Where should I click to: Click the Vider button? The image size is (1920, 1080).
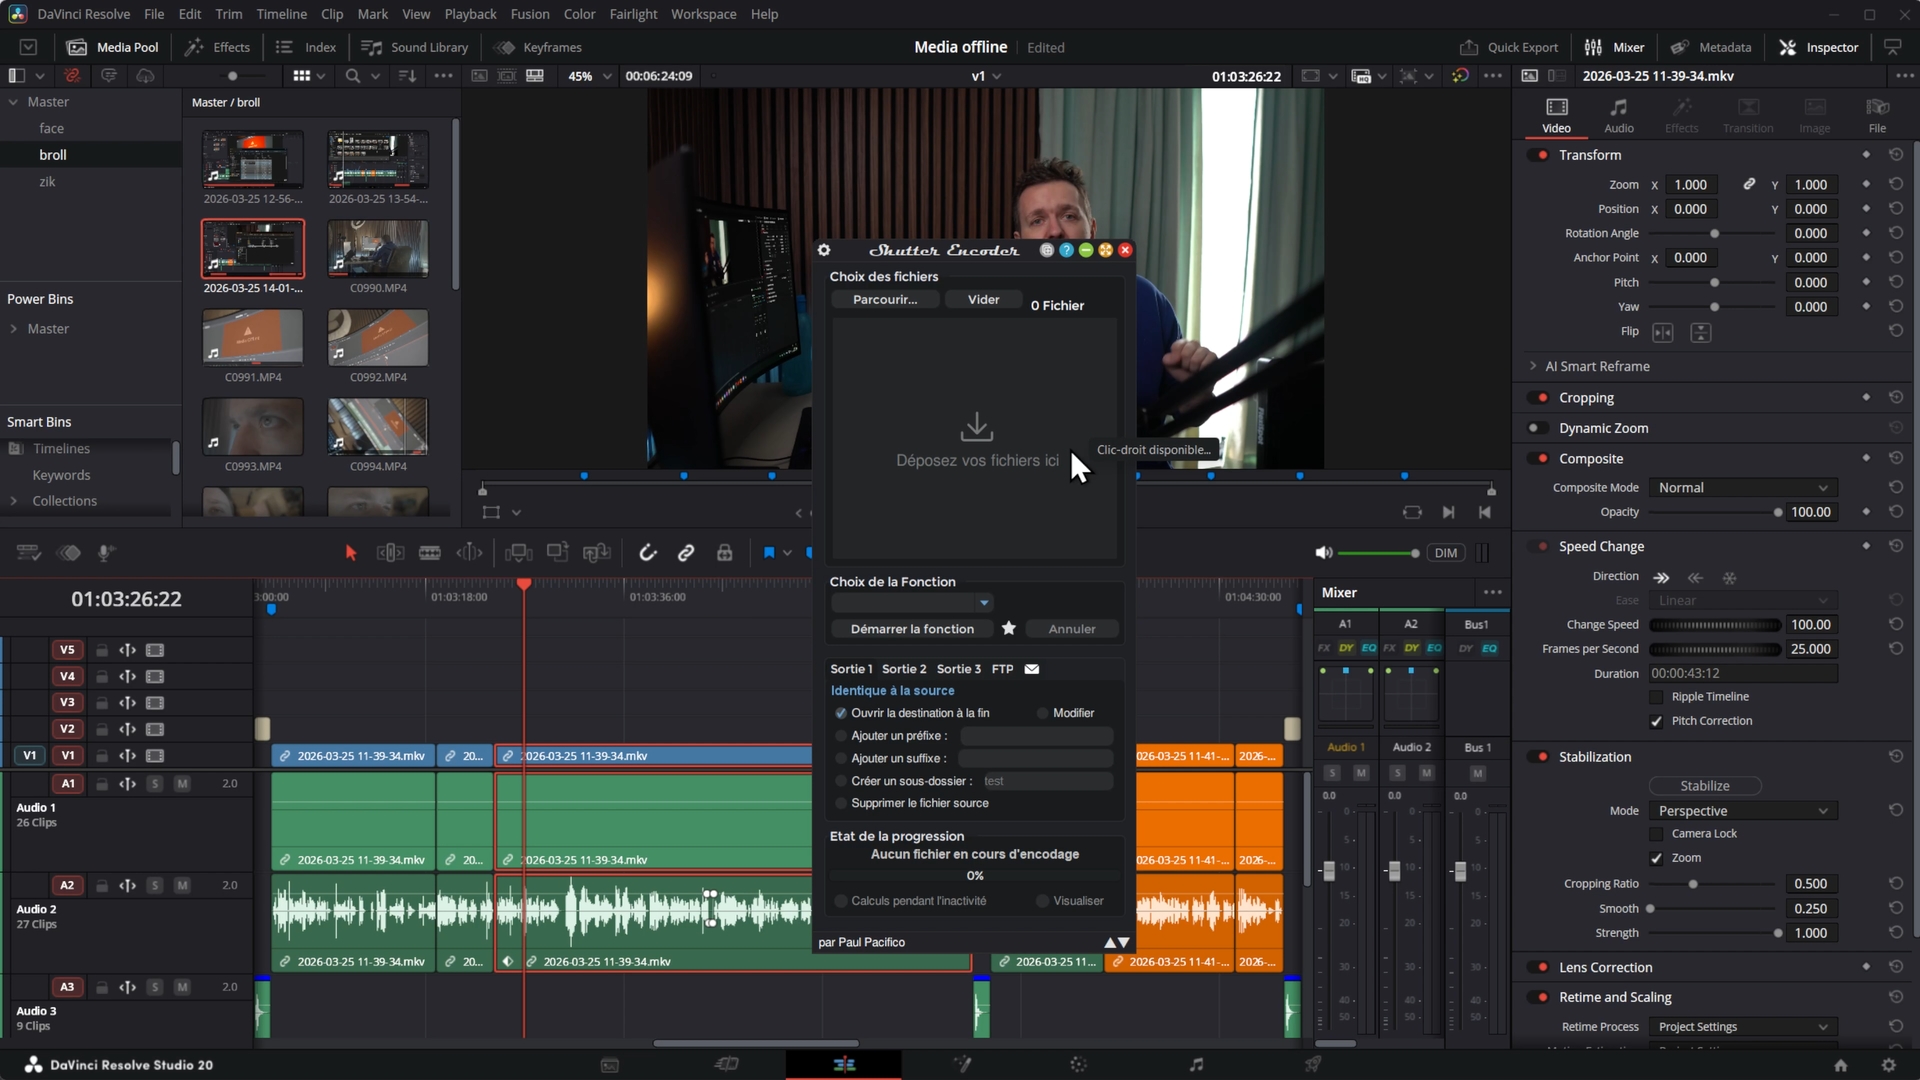(983, 300)
